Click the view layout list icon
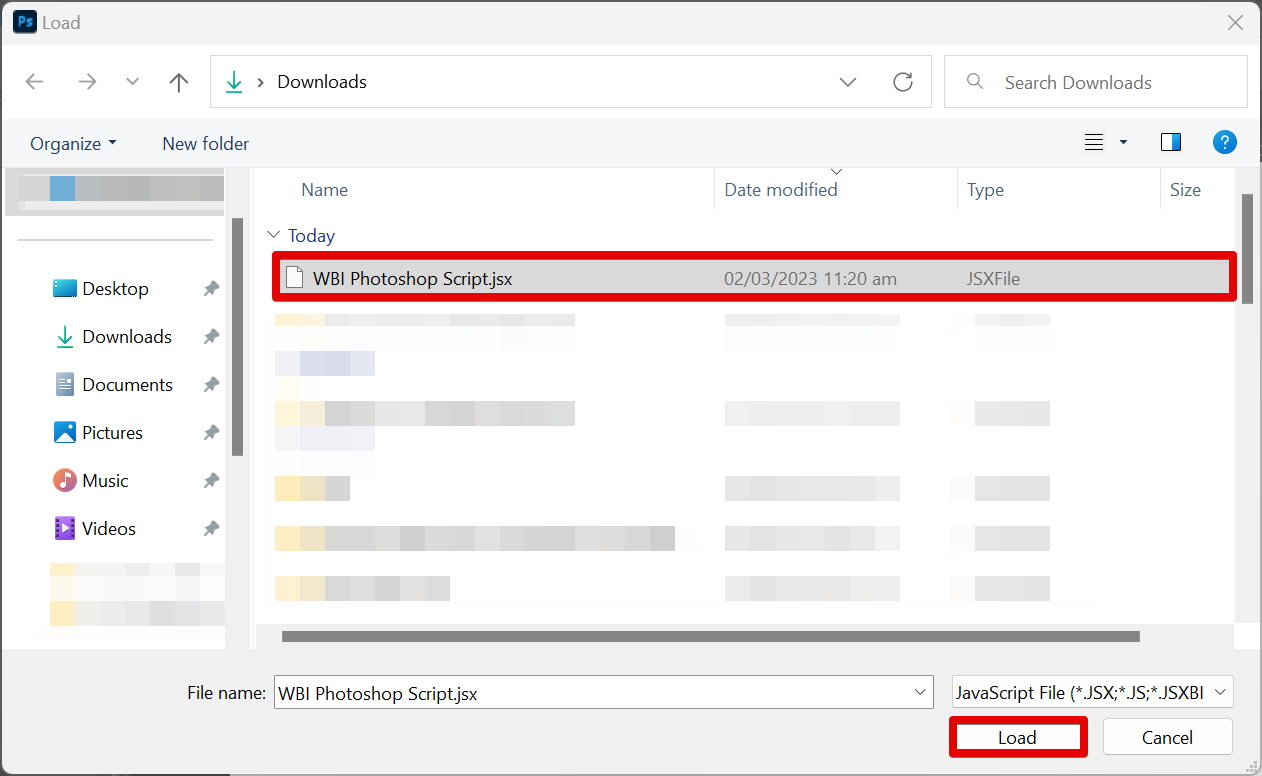Screen dimensions: 1262x776 [1094, 143]
